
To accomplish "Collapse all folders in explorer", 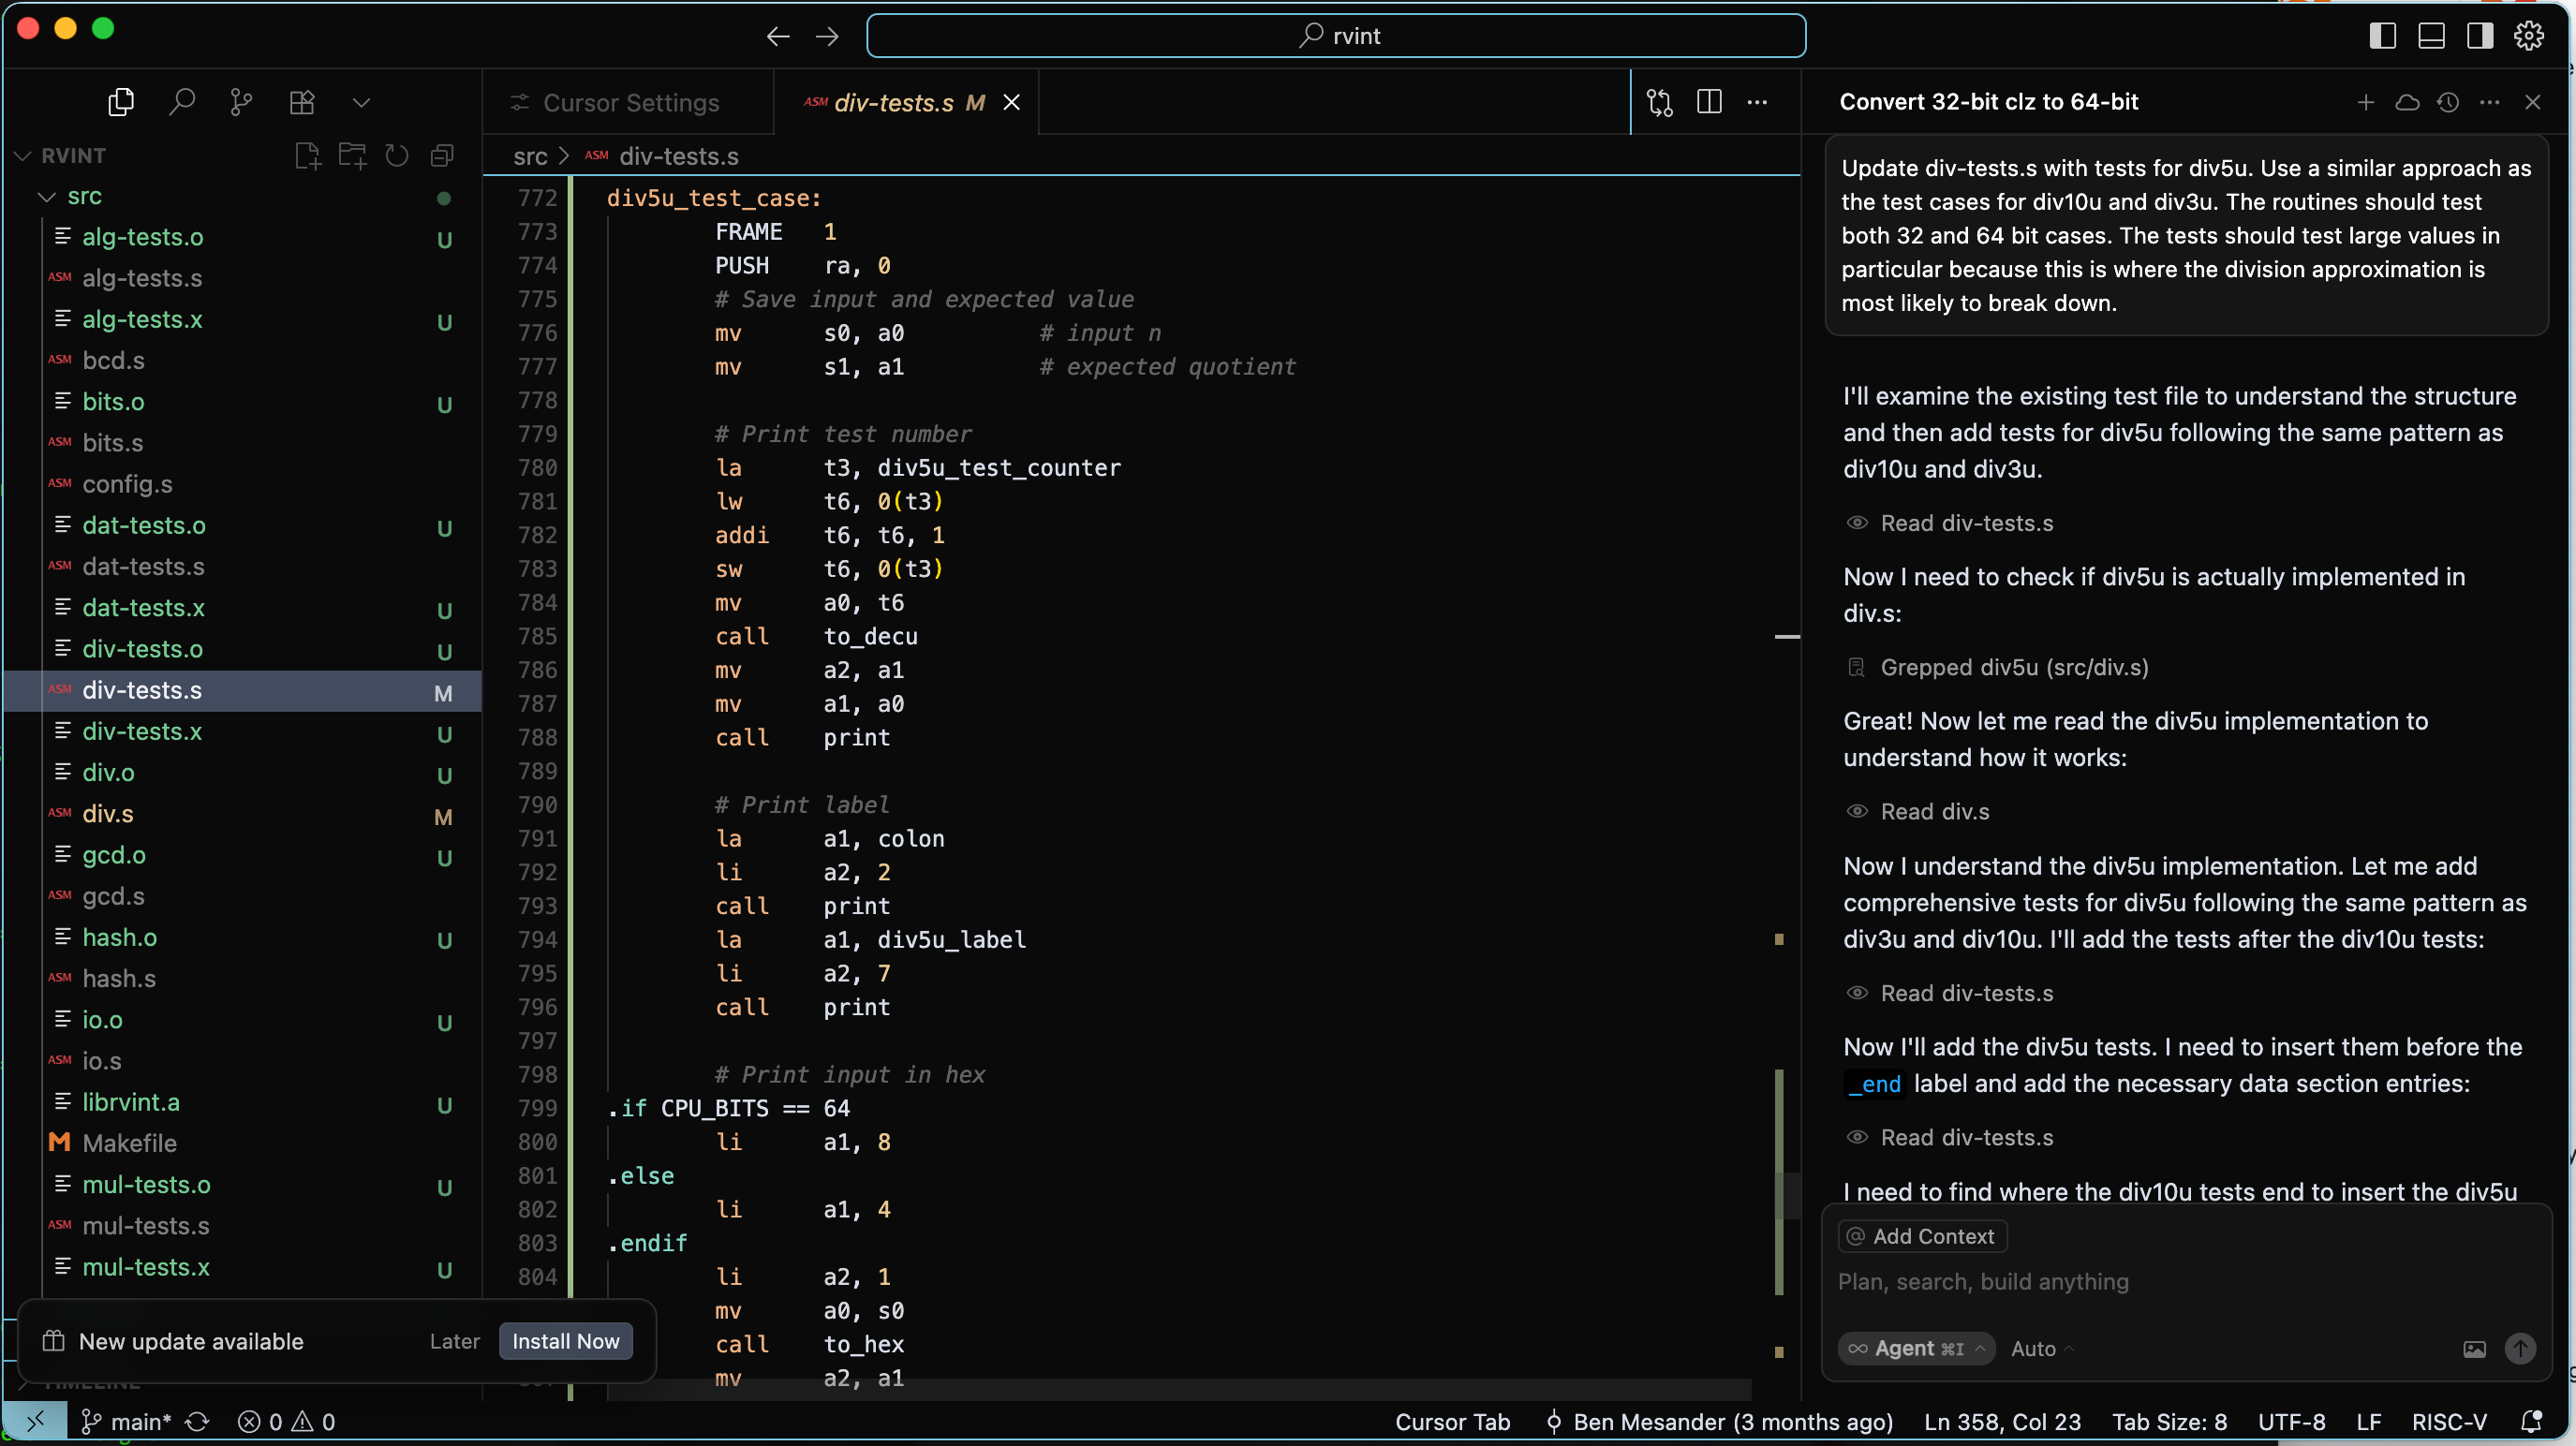I will point(442,156).
